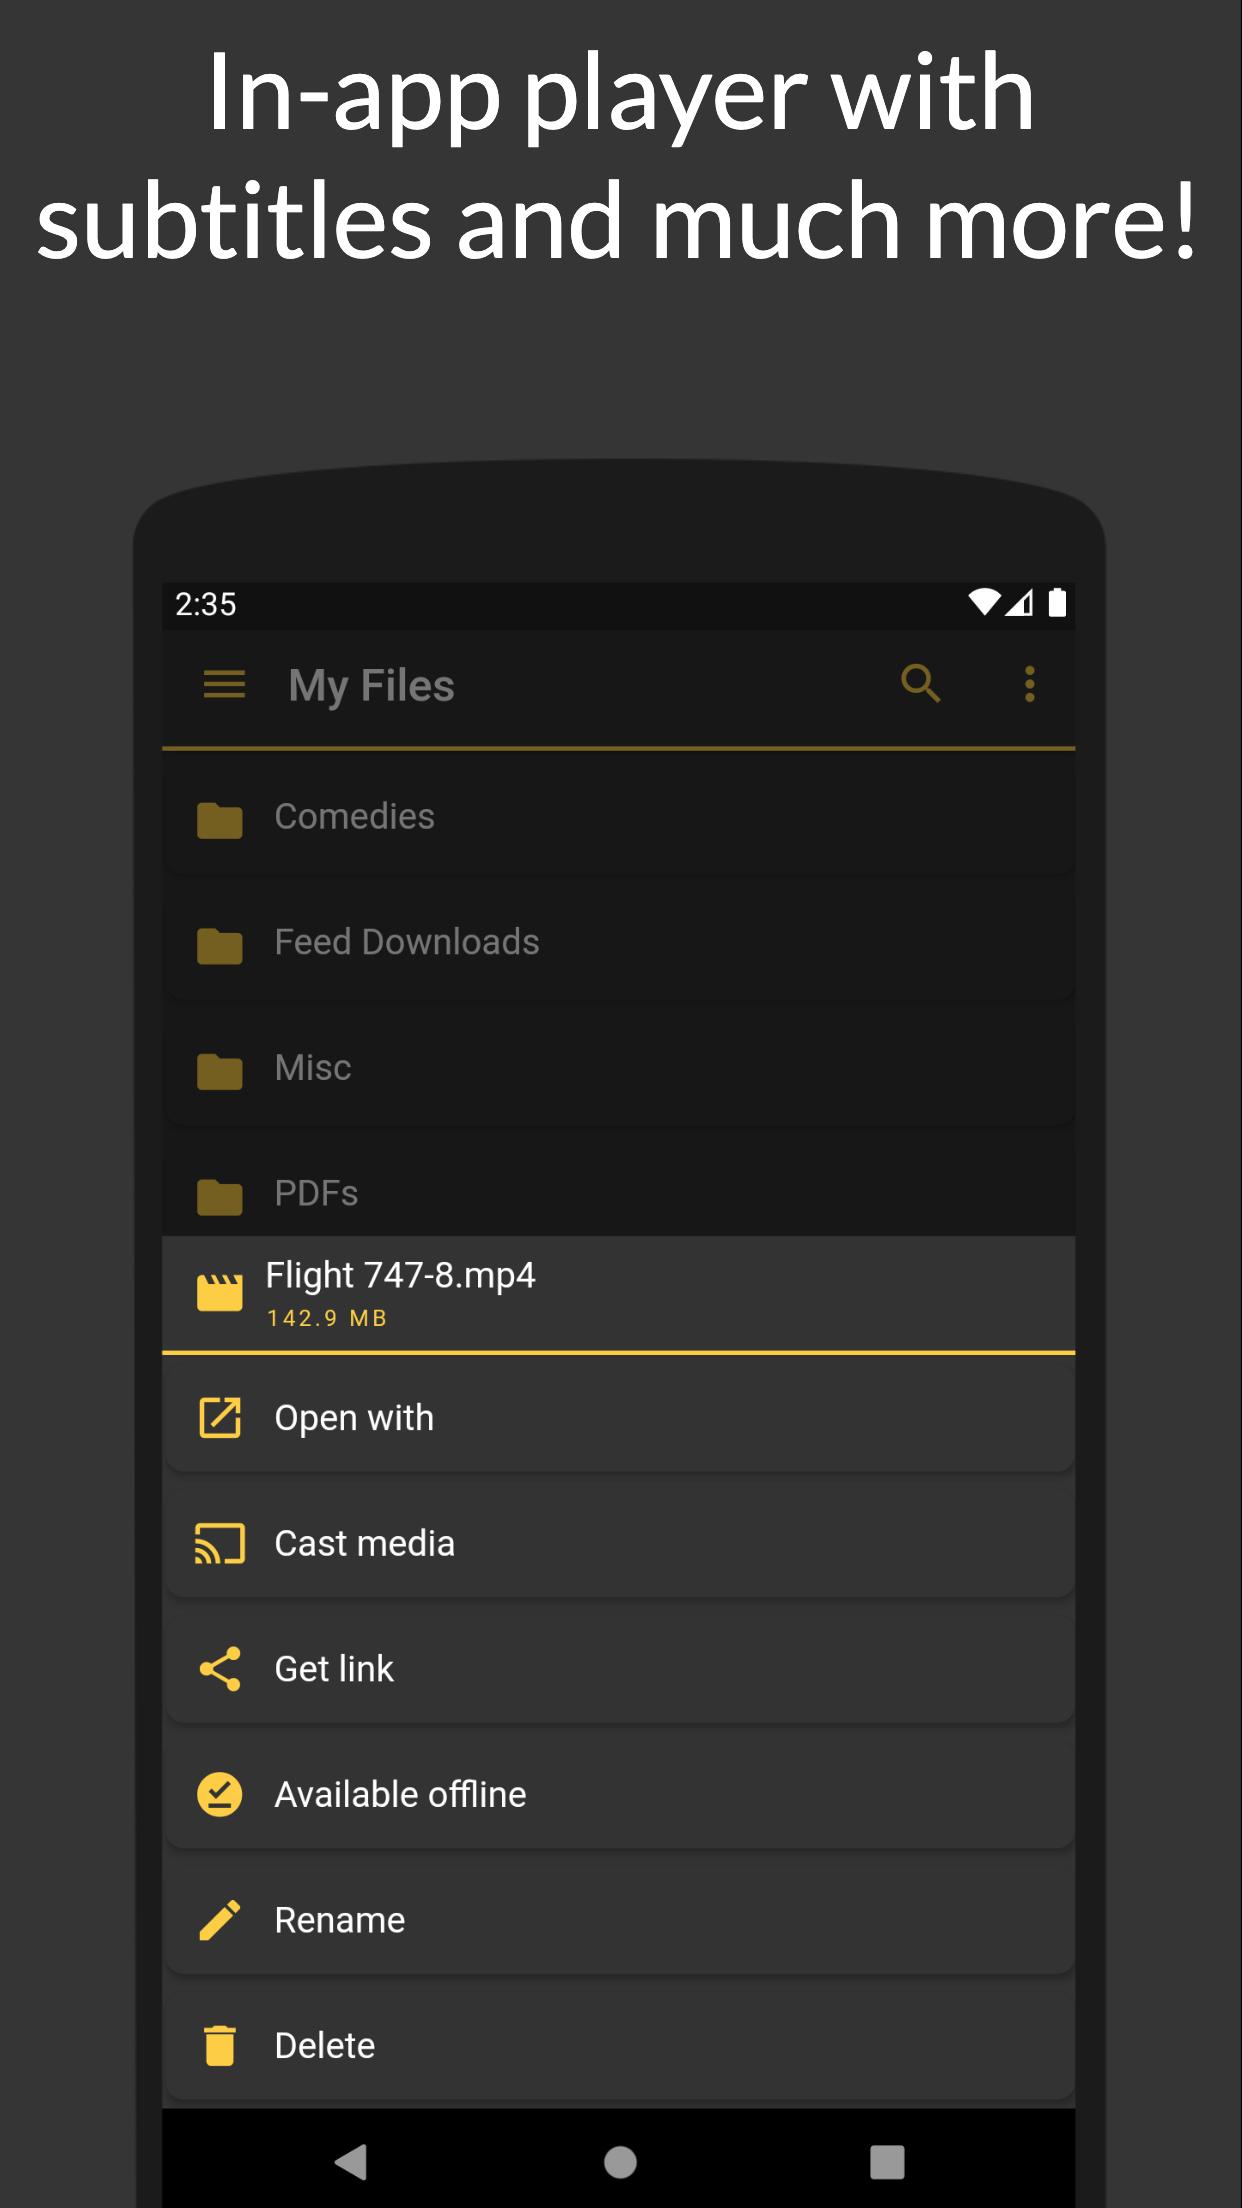1242x2208 pixels.
Task: Click the My Files title
Action: click(x=371, y=686)
